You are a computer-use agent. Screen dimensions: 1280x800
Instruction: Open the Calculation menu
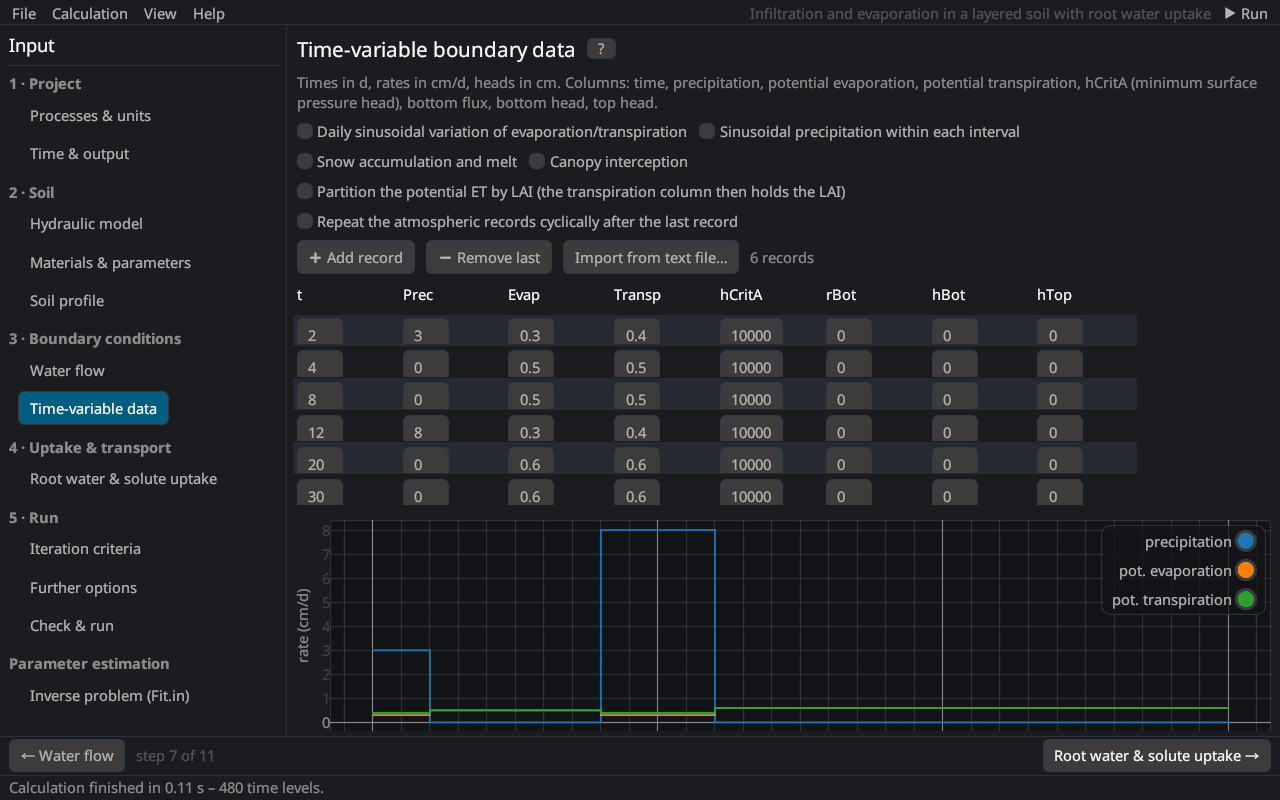(x=90, y=14)
